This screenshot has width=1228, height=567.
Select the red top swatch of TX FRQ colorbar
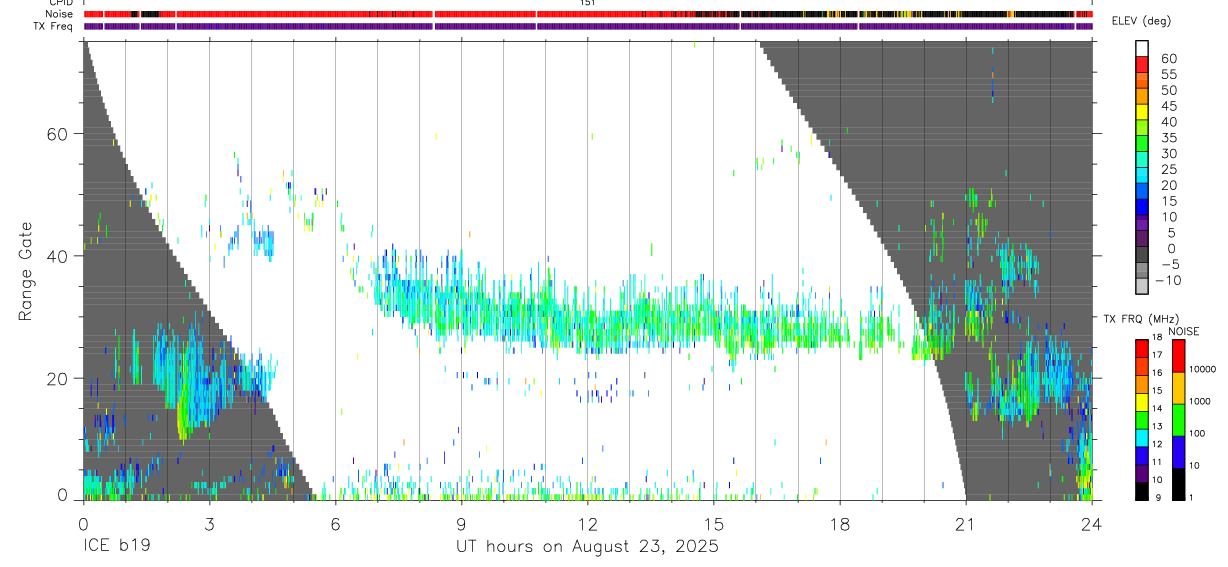tap(1142, 349)
